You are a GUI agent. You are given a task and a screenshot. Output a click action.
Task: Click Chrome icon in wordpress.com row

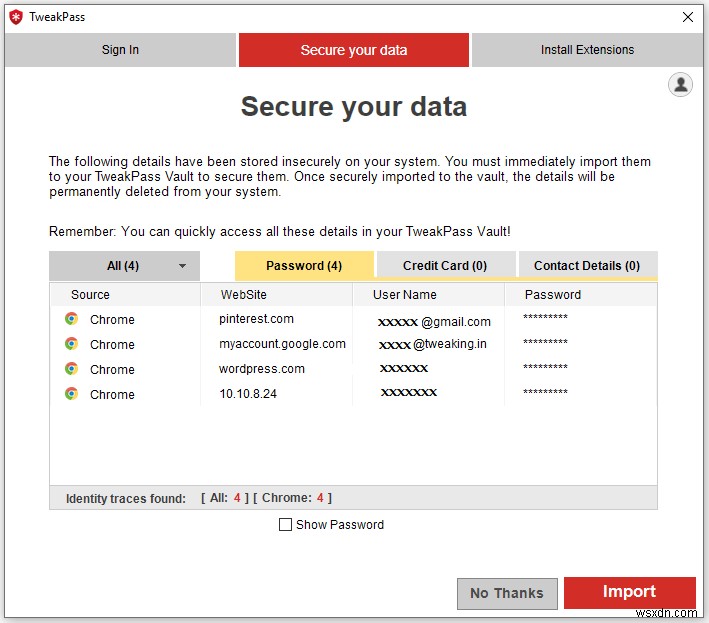pos(71,369)
